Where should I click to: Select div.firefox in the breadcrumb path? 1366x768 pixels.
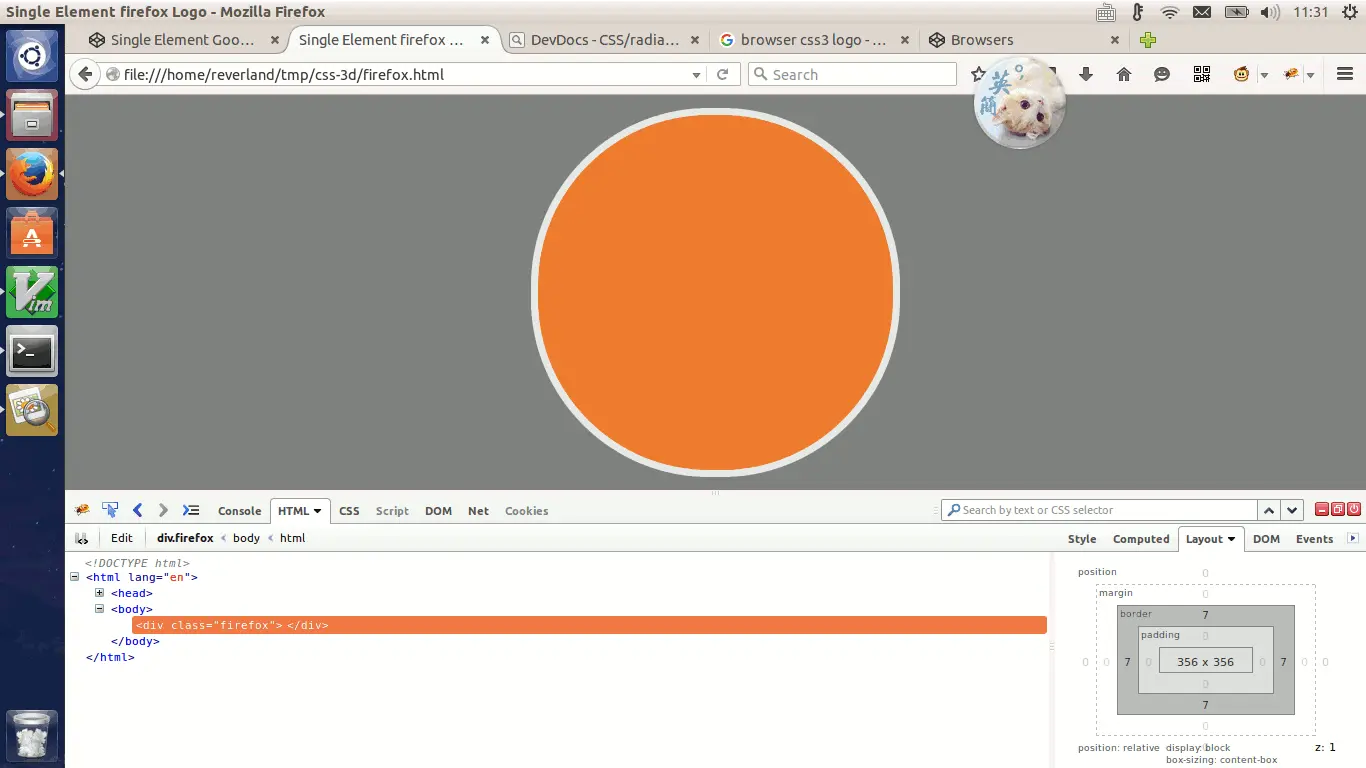(185, 538)
